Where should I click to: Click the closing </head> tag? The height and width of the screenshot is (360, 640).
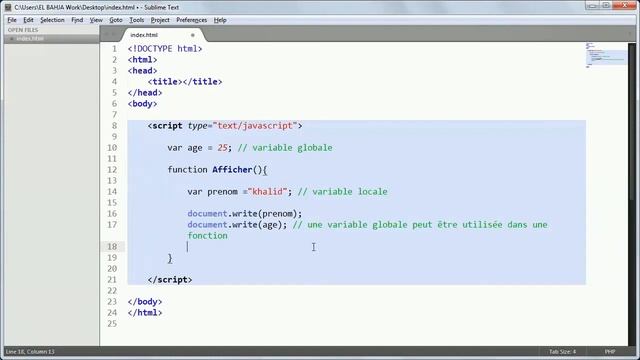[145, 93]
